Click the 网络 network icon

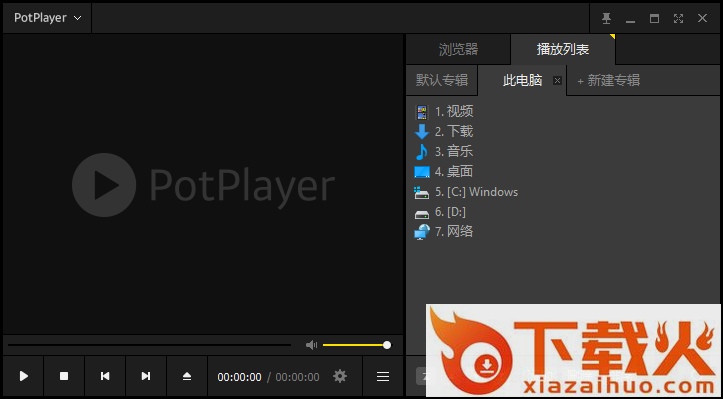[x=422, y=232]
